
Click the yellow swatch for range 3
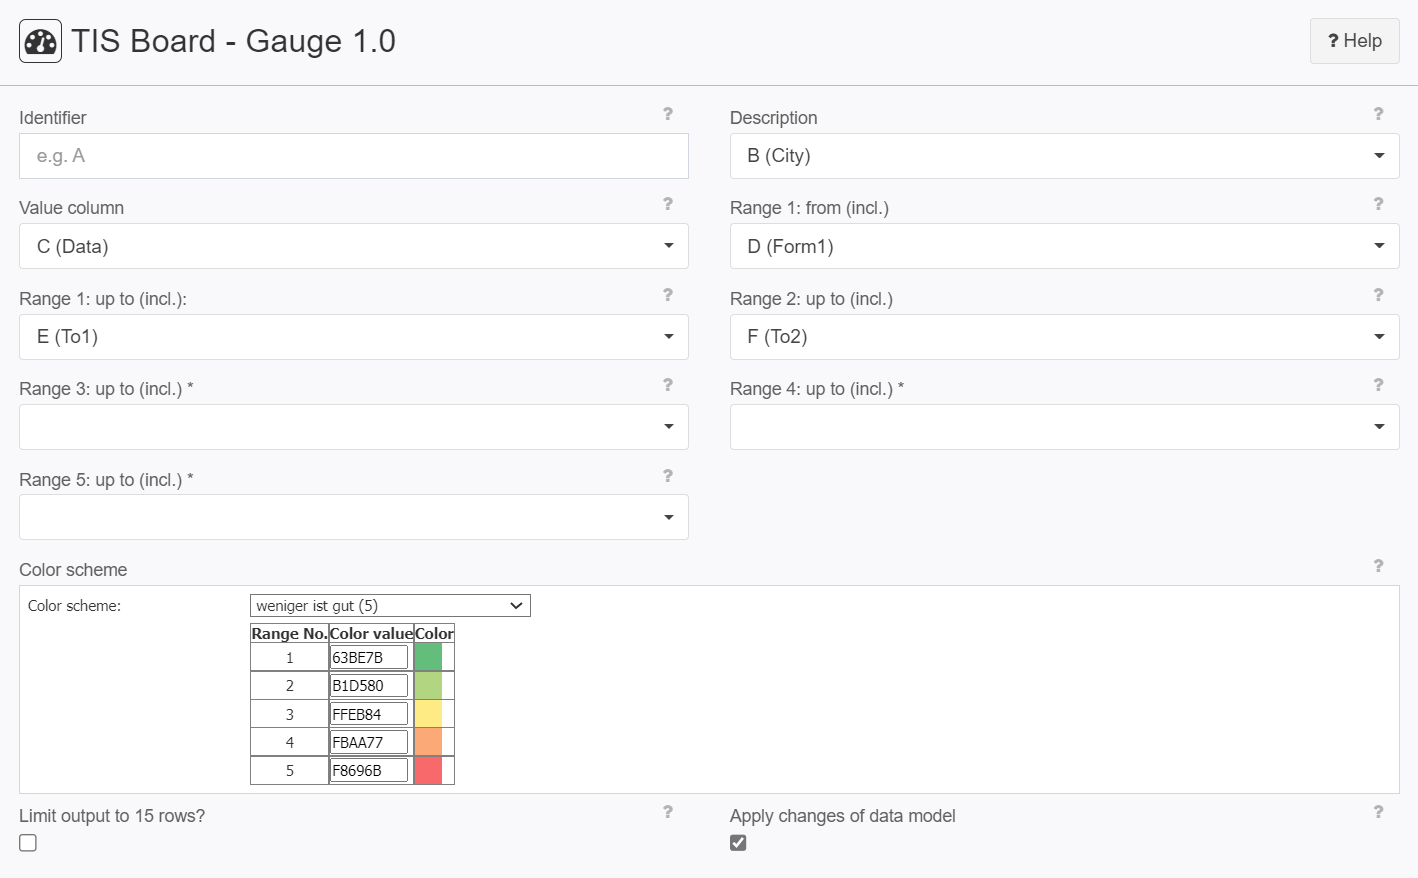click(x=428, y=714)
